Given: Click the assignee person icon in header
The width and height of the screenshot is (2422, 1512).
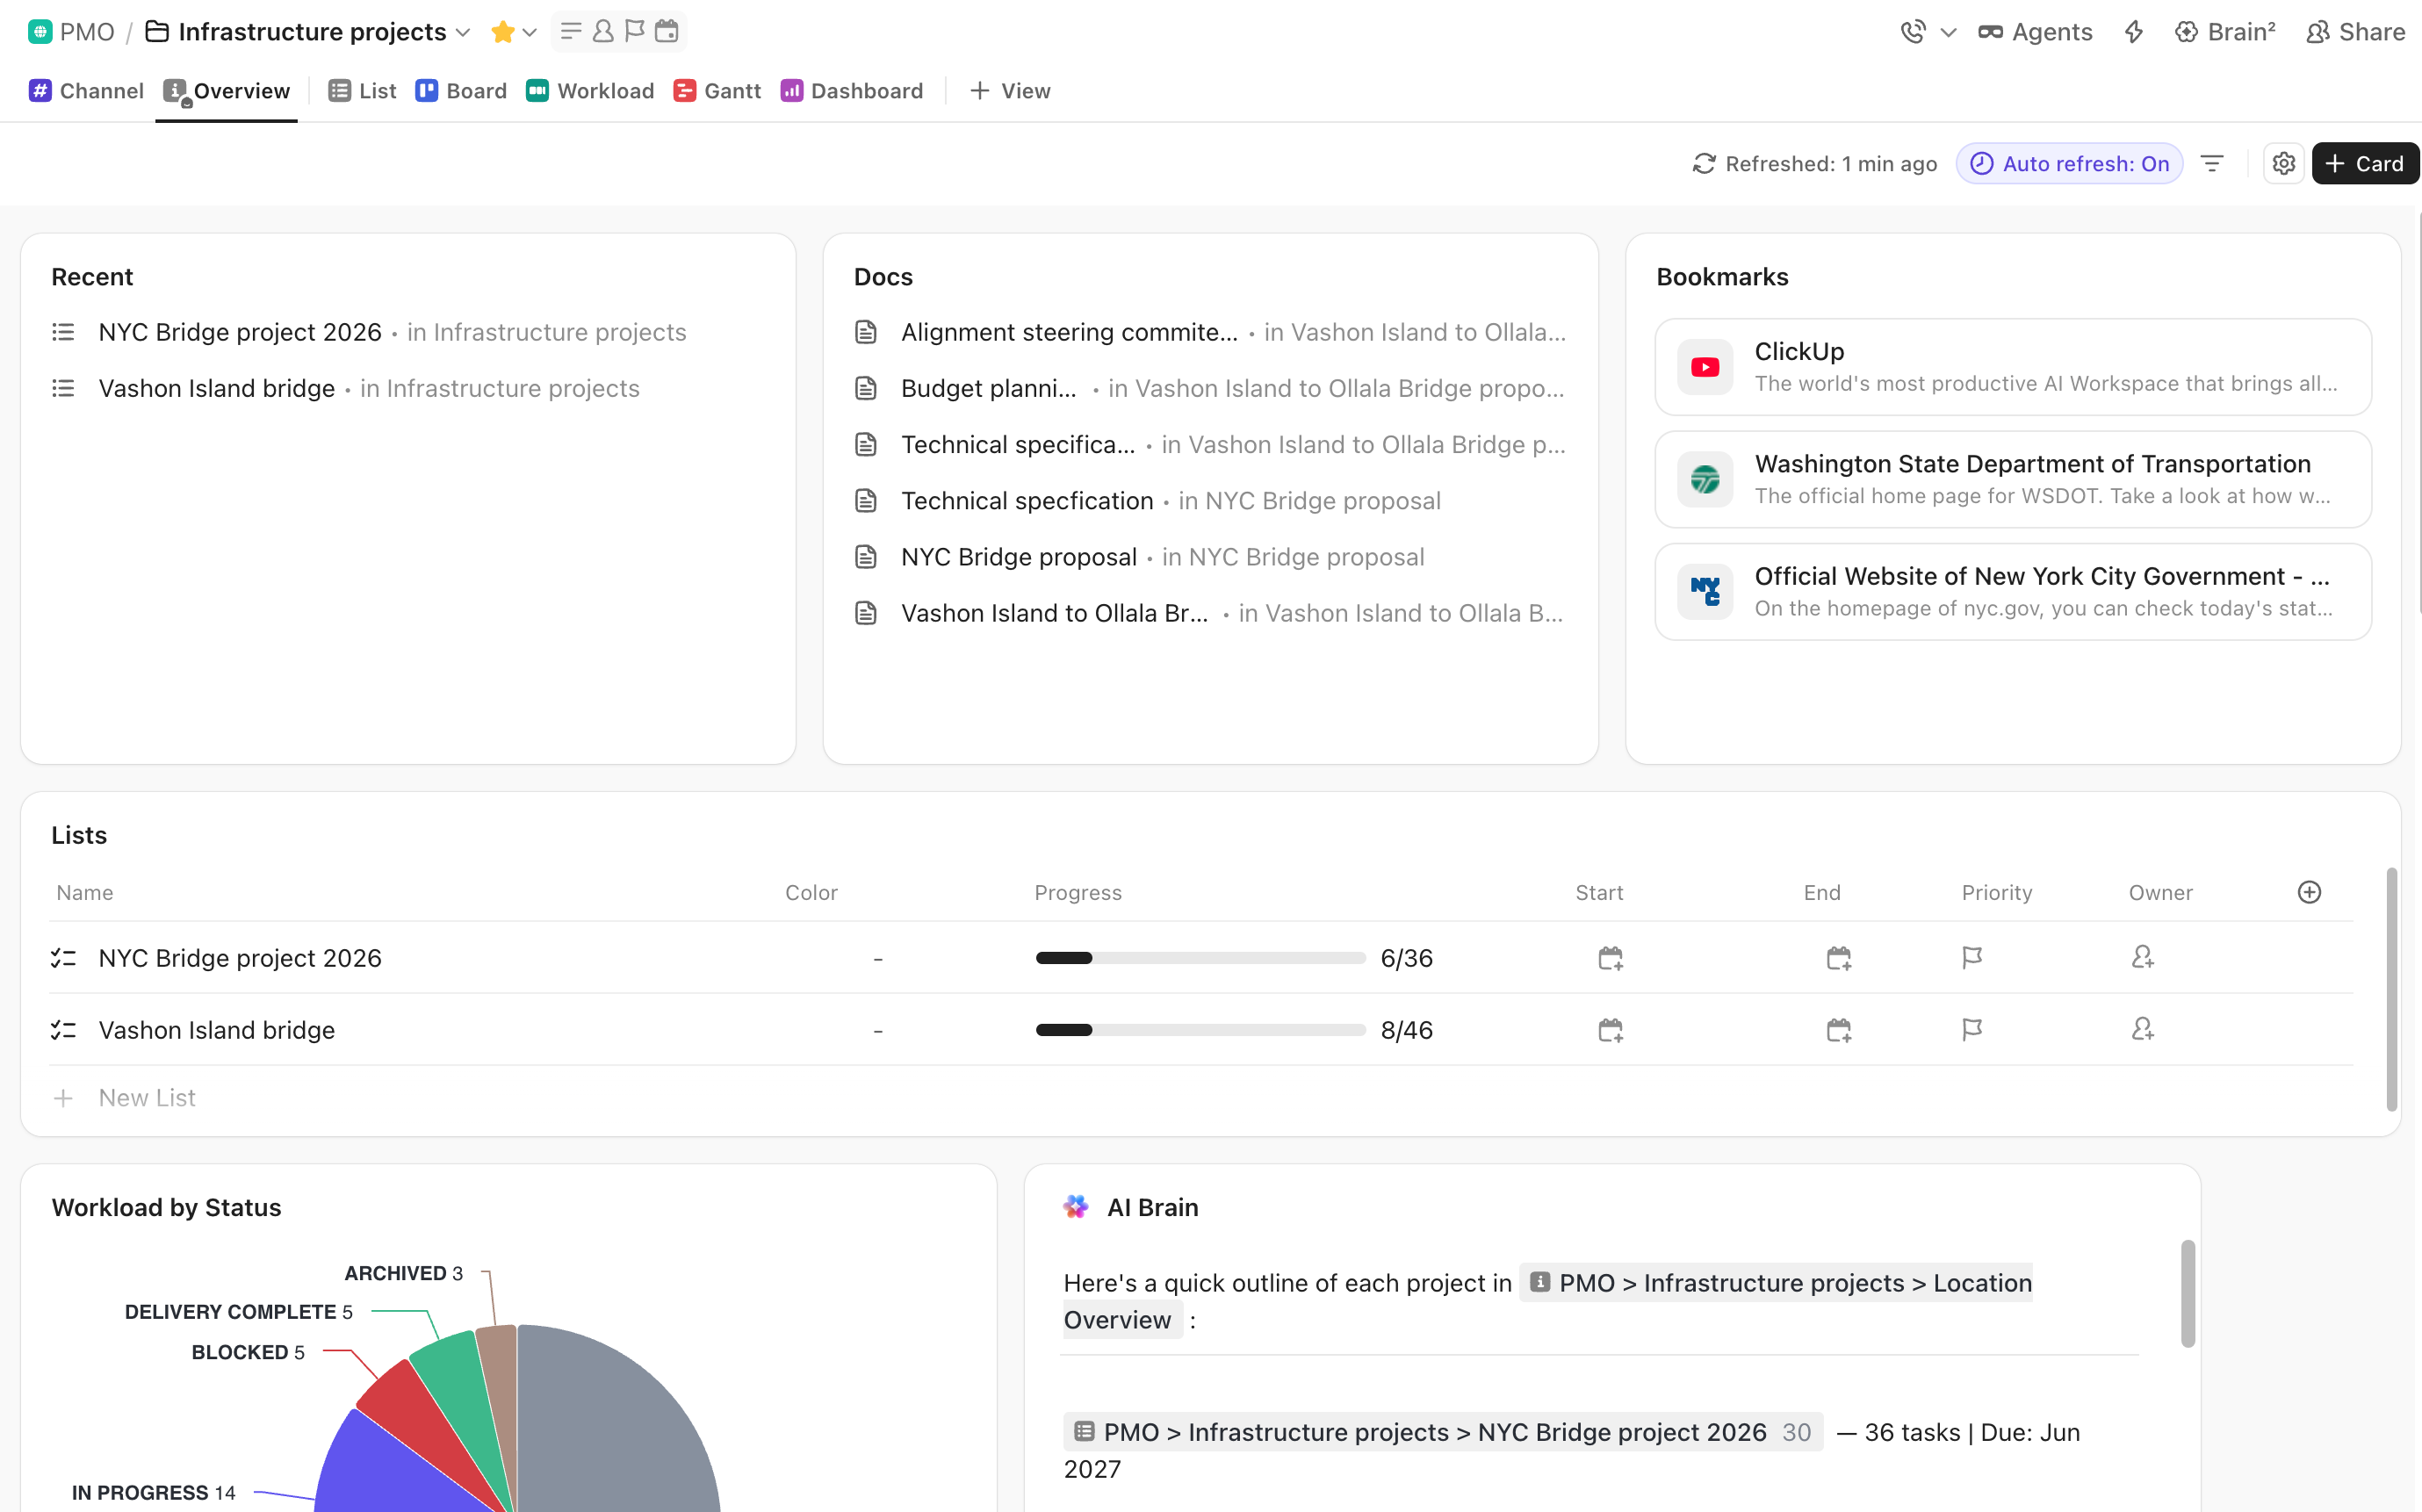Looking at the screenshot, I should pyautogui.click(x=602, y=32).
